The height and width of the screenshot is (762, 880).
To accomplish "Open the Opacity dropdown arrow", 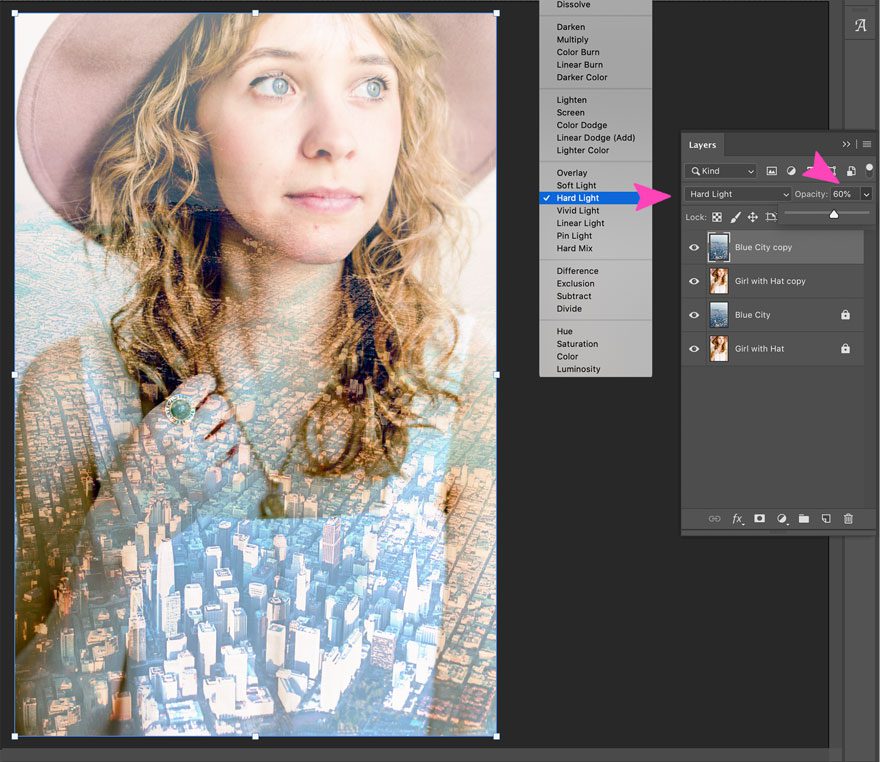I will tap(866, 193).
